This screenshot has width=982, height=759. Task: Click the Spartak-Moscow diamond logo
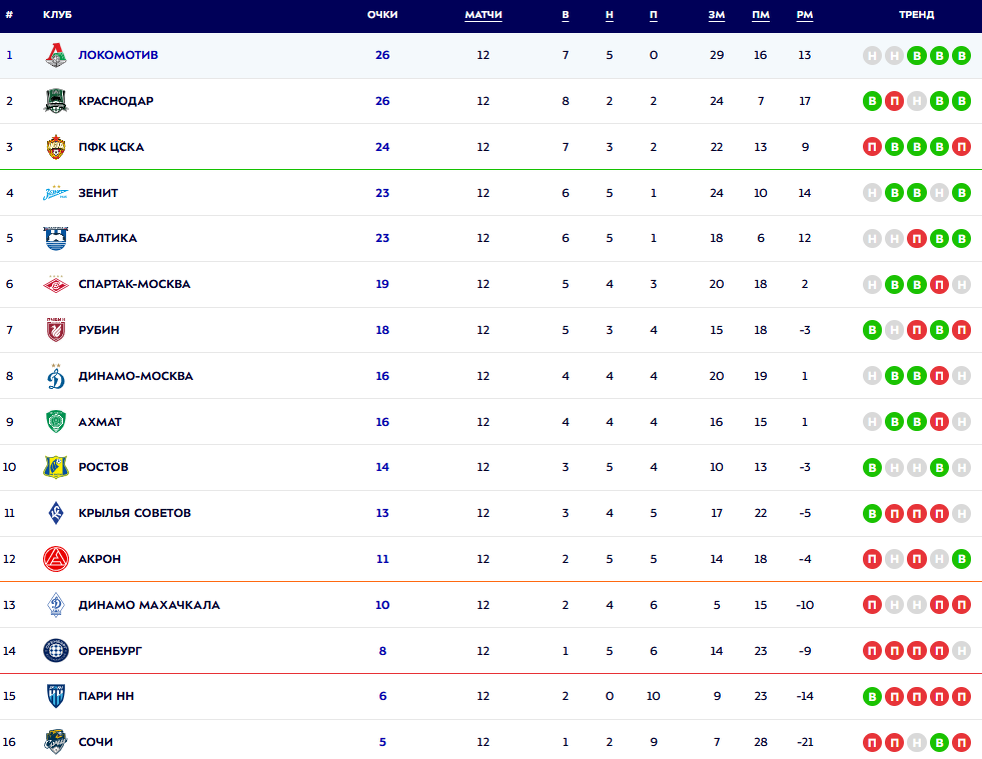pos(56,284)
